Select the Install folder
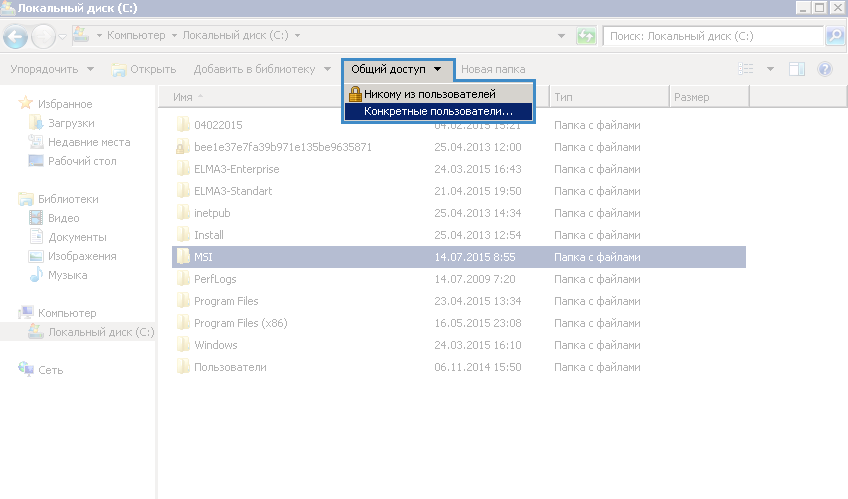Viewport: 848px width, 499px height. tap(209, 235)
